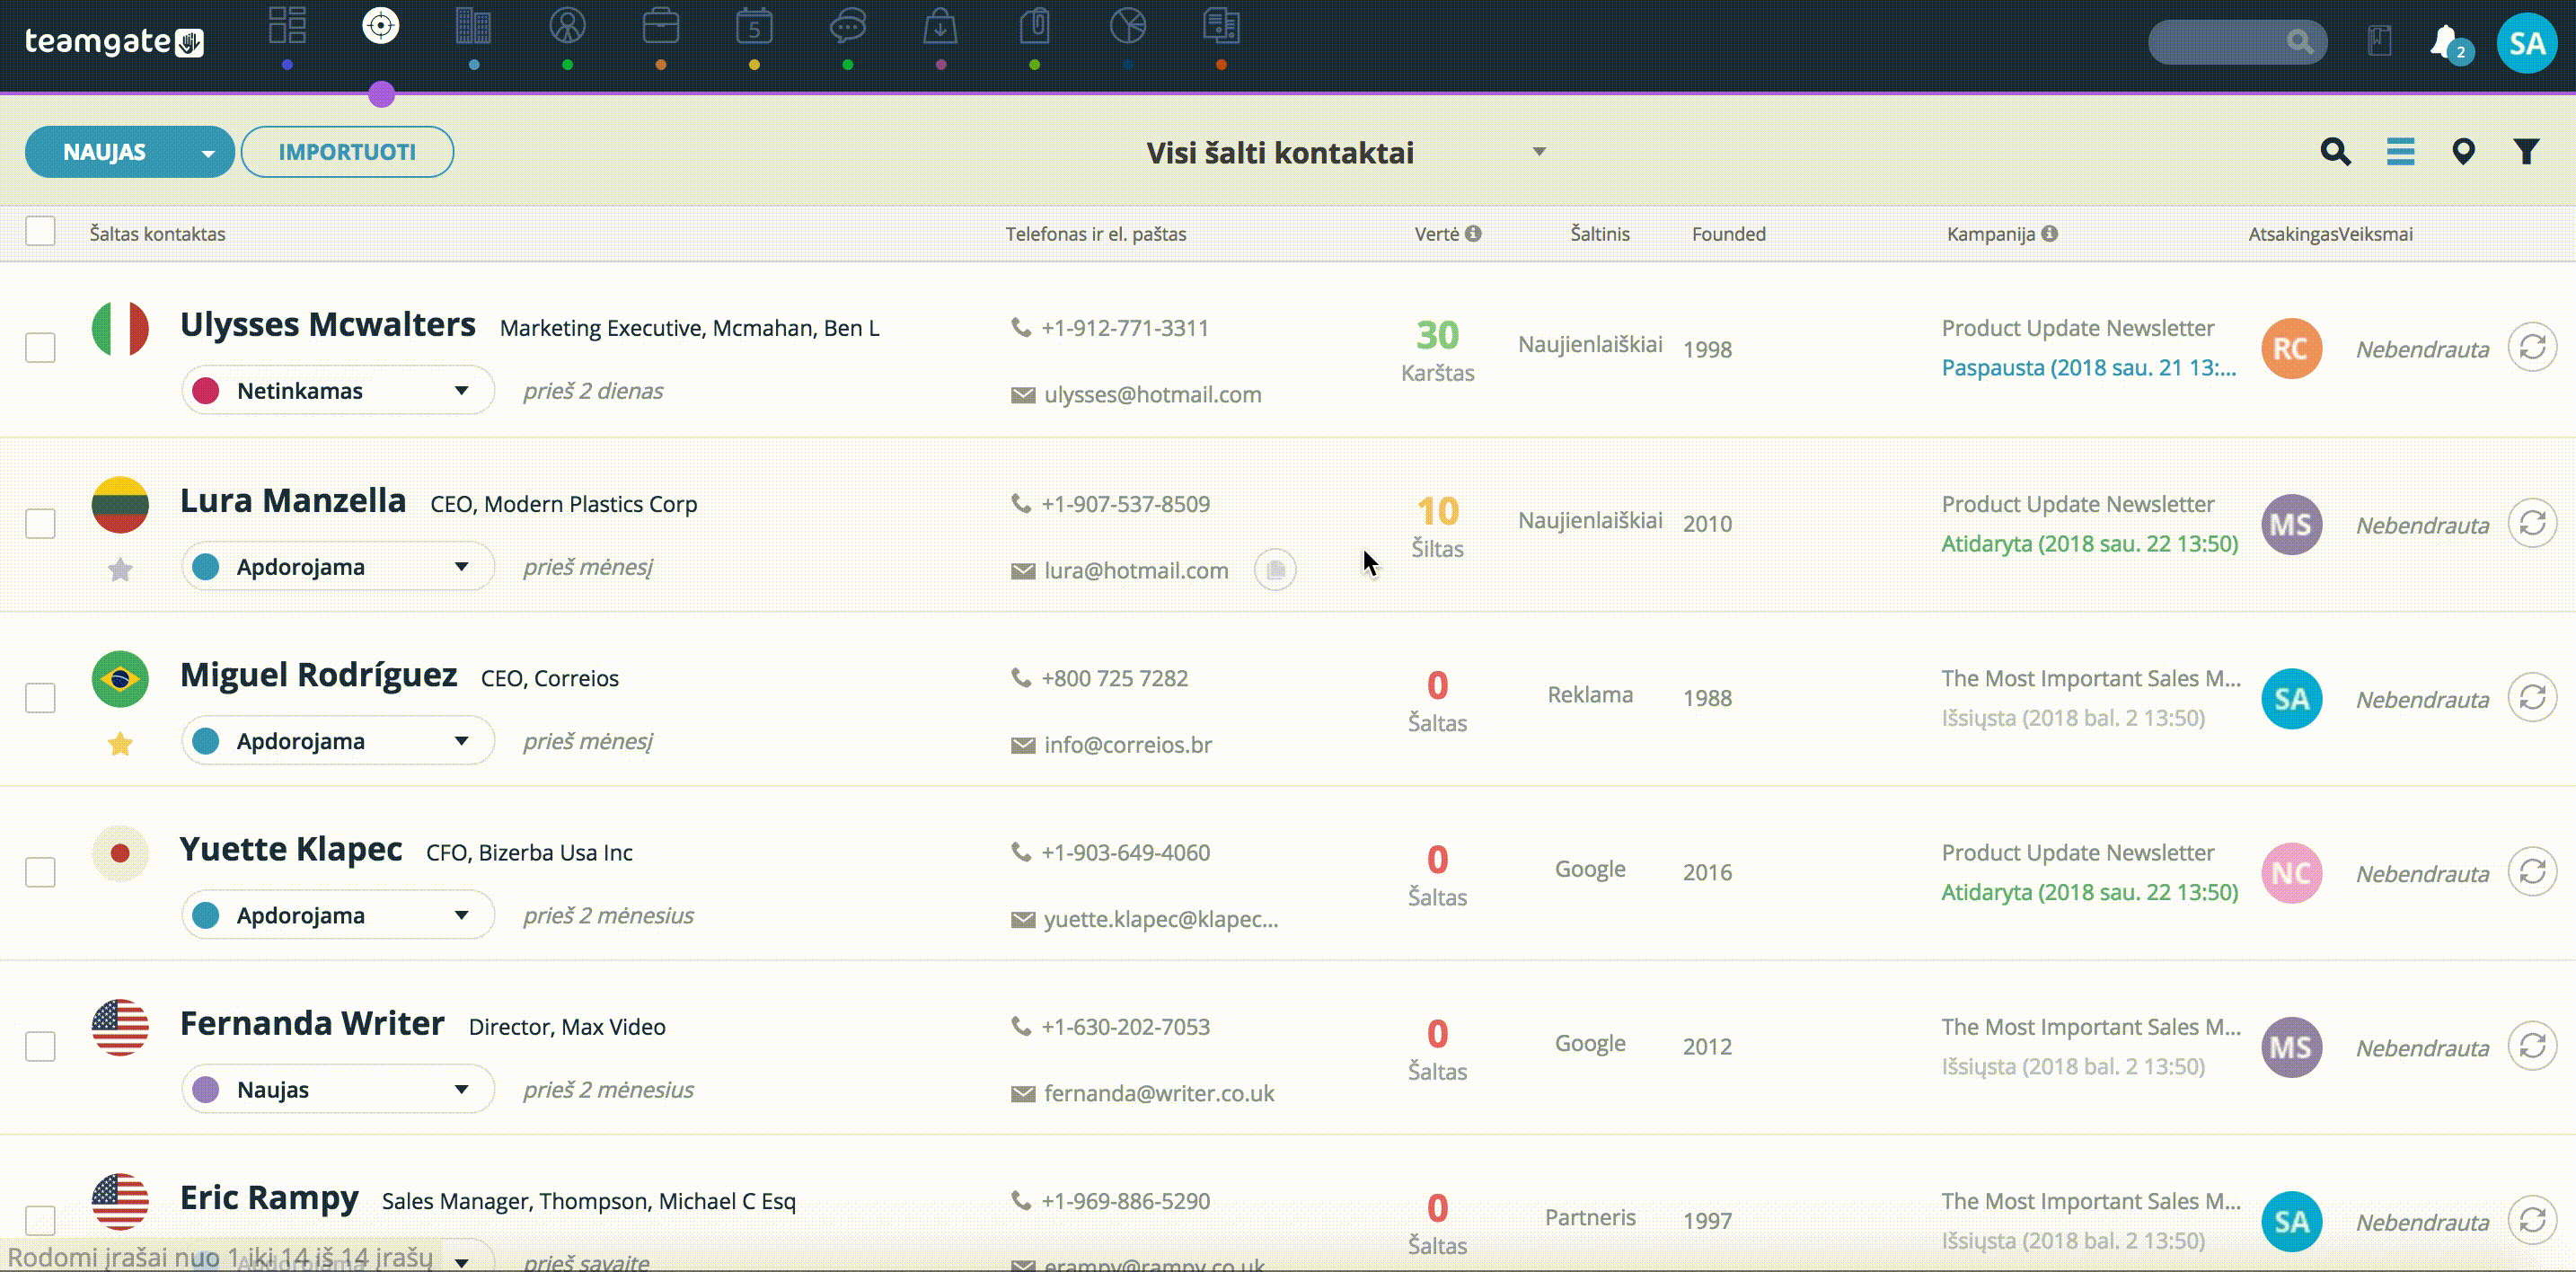
Task: Open Naujas status dropdown for Fernanda Writer
Action: (x=338, y=1089)
